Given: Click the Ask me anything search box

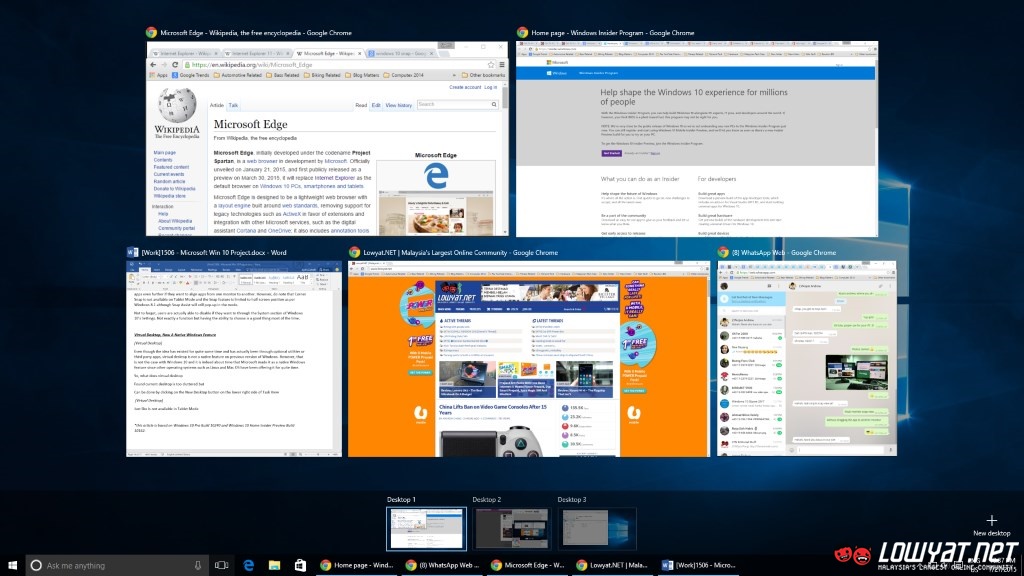Looking at the screenshot, I should point(118,565).
